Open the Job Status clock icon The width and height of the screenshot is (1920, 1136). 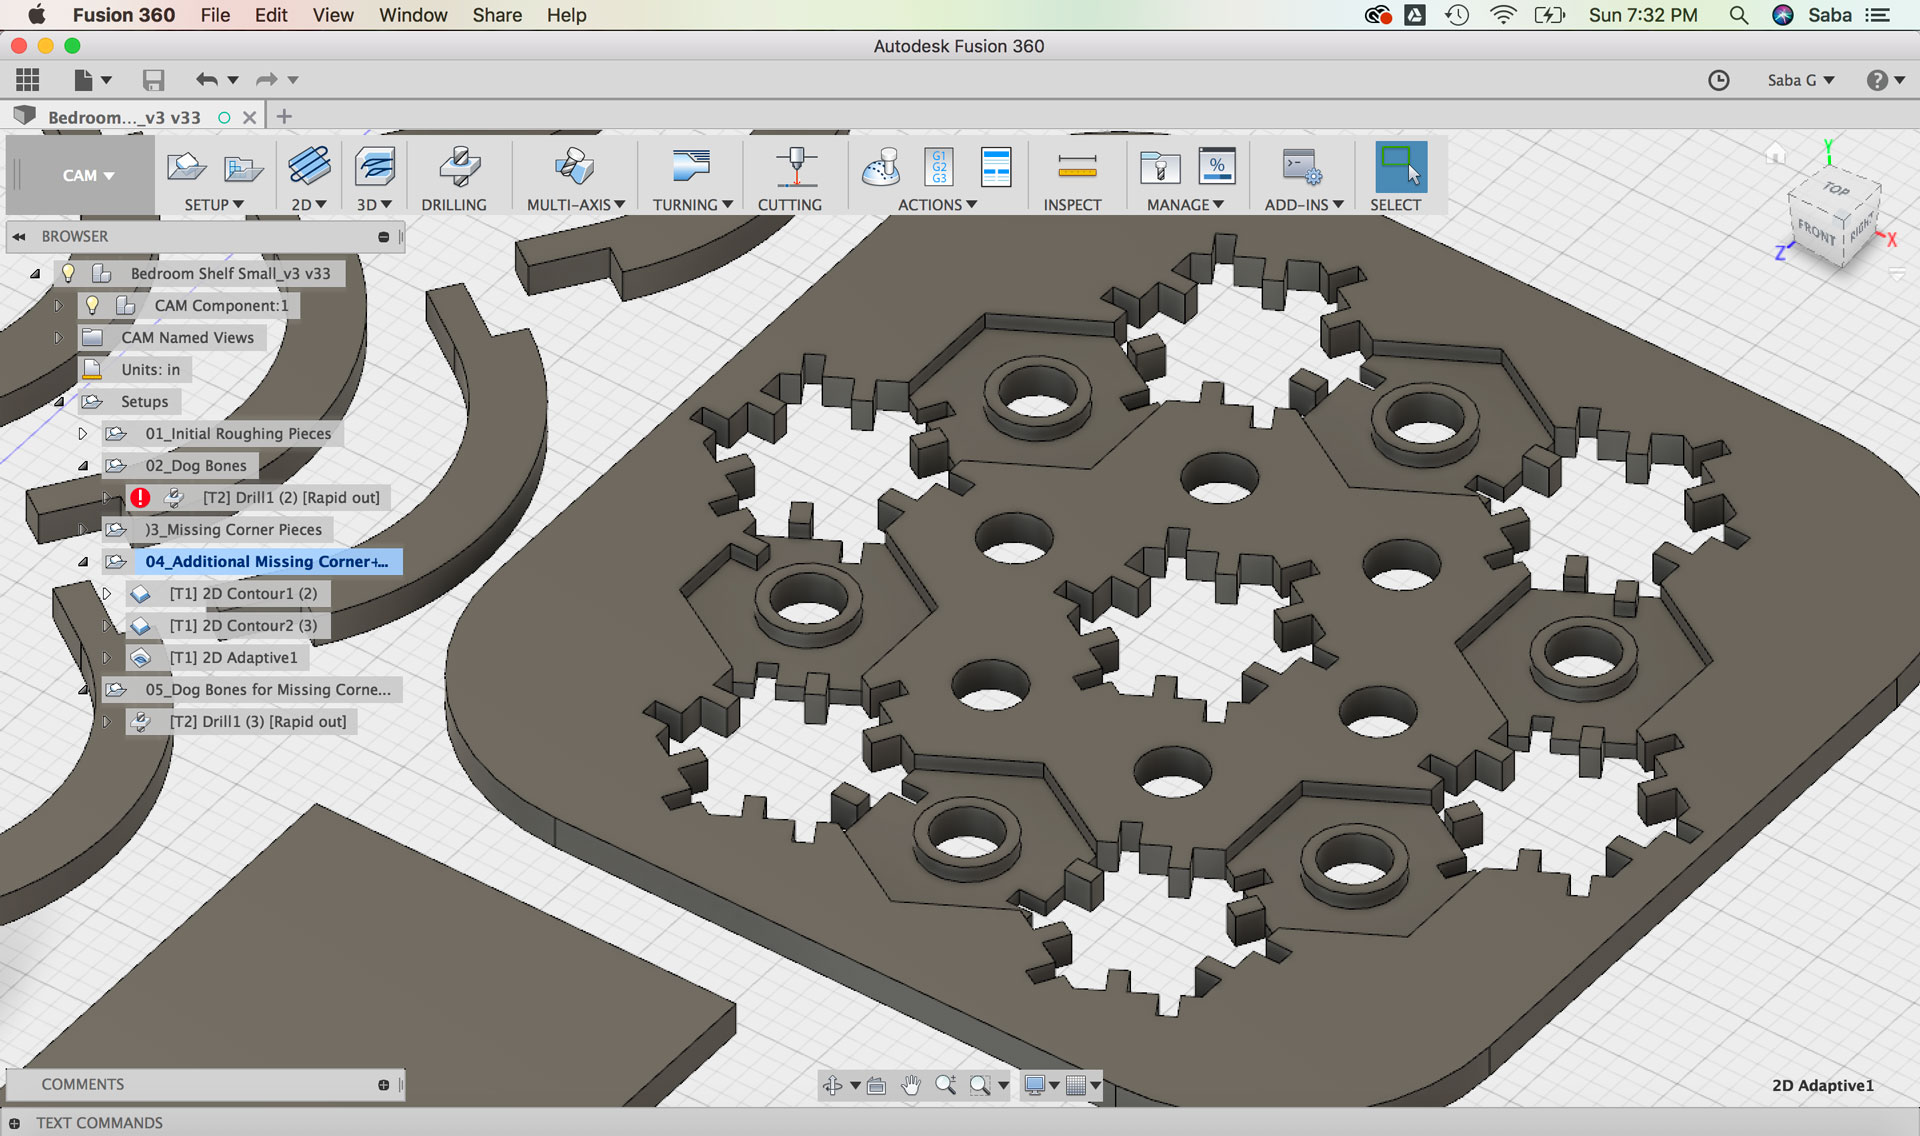tap(1718, 80)
